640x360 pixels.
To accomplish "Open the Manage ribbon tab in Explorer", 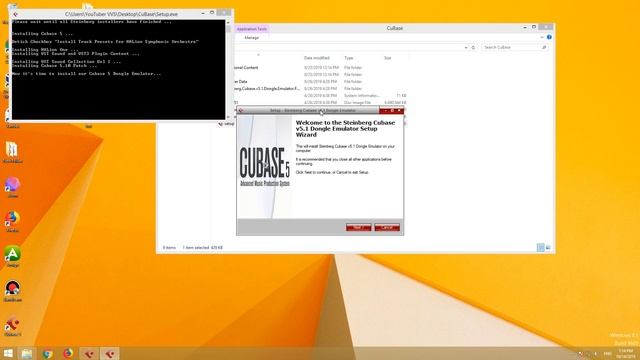I will pyautogui.click(x=251, y=38).
